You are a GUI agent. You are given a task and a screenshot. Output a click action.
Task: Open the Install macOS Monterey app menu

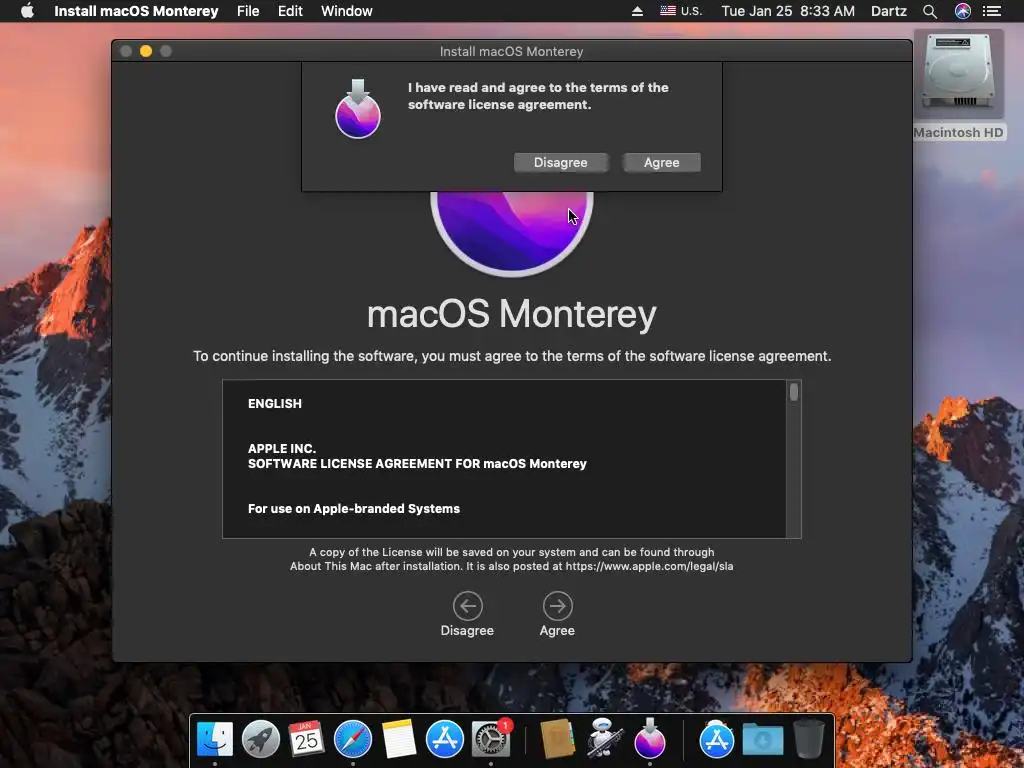(x=136, y=11)
